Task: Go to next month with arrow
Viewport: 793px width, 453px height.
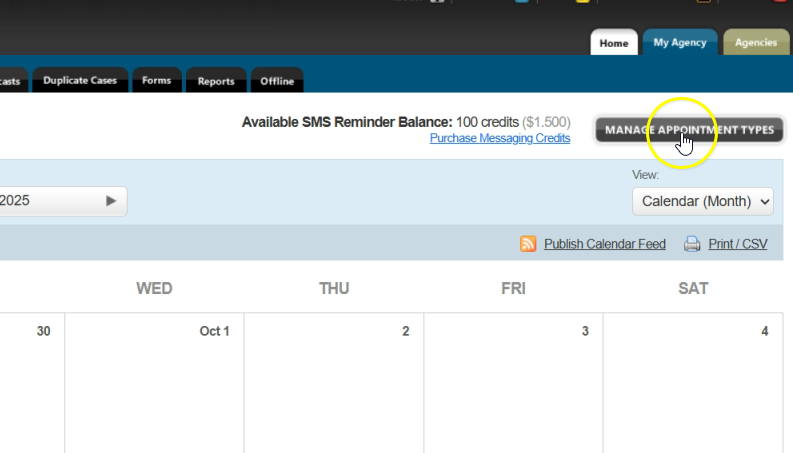Action: [x=111, y=200]
